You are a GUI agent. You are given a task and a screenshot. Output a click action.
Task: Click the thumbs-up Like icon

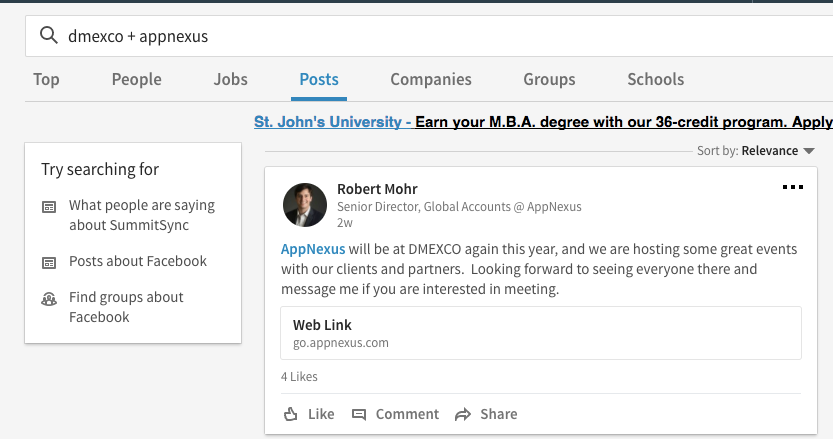(291, 414)
